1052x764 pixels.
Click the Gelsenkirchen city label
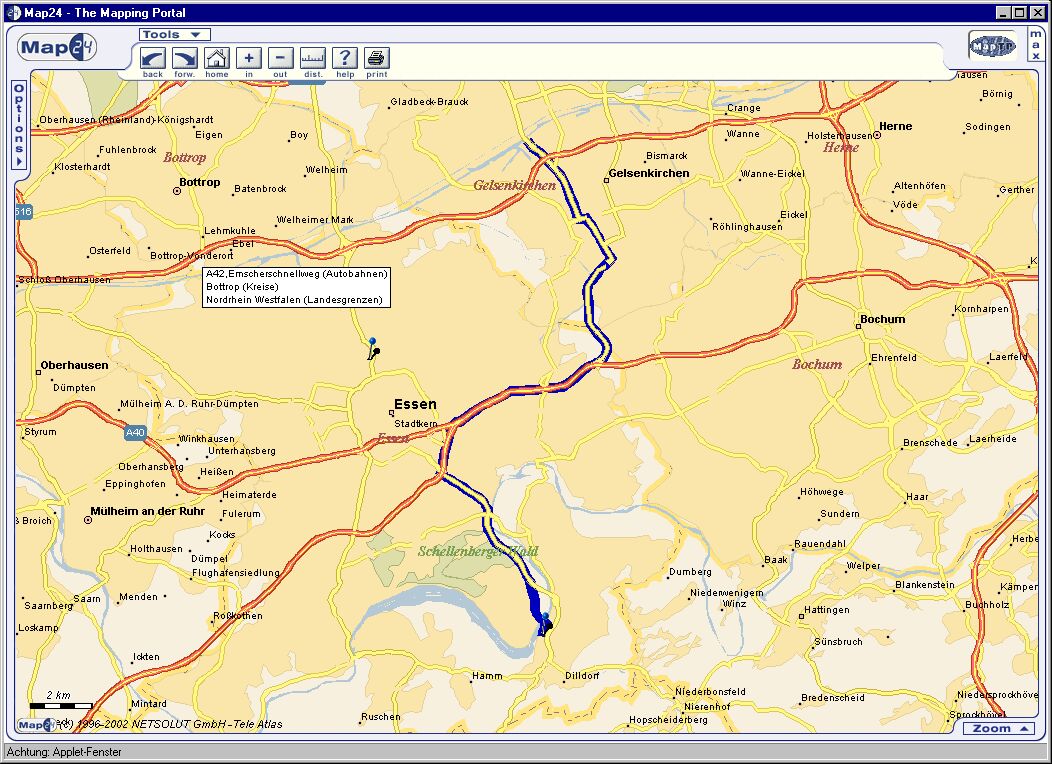coord(649,173)
